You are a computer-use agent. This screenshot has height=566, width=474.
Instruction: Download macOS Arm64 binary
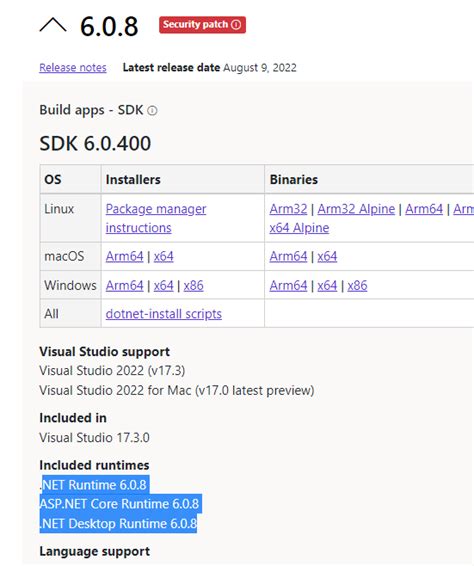coord(288,256)
